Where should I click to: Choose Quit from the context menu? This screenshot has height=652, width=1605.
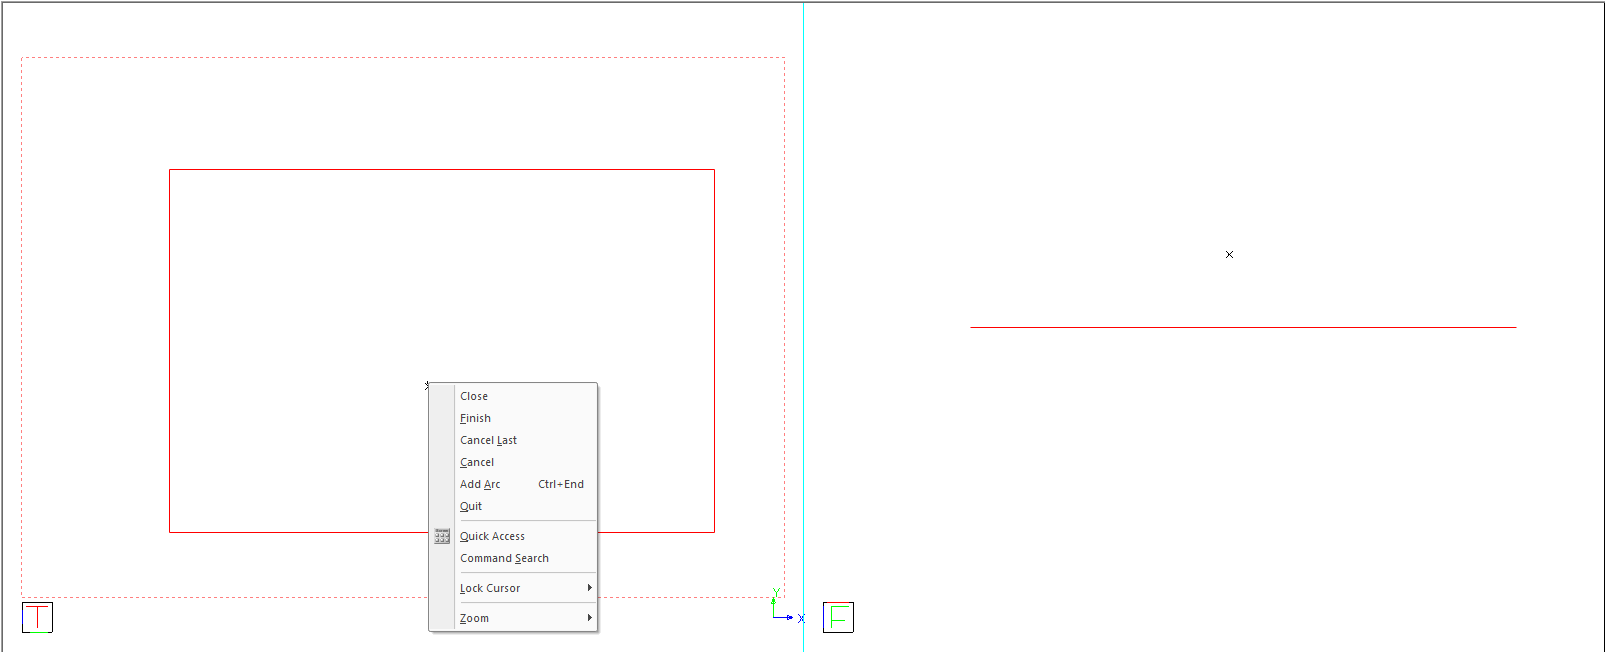[x=471, y=506]
